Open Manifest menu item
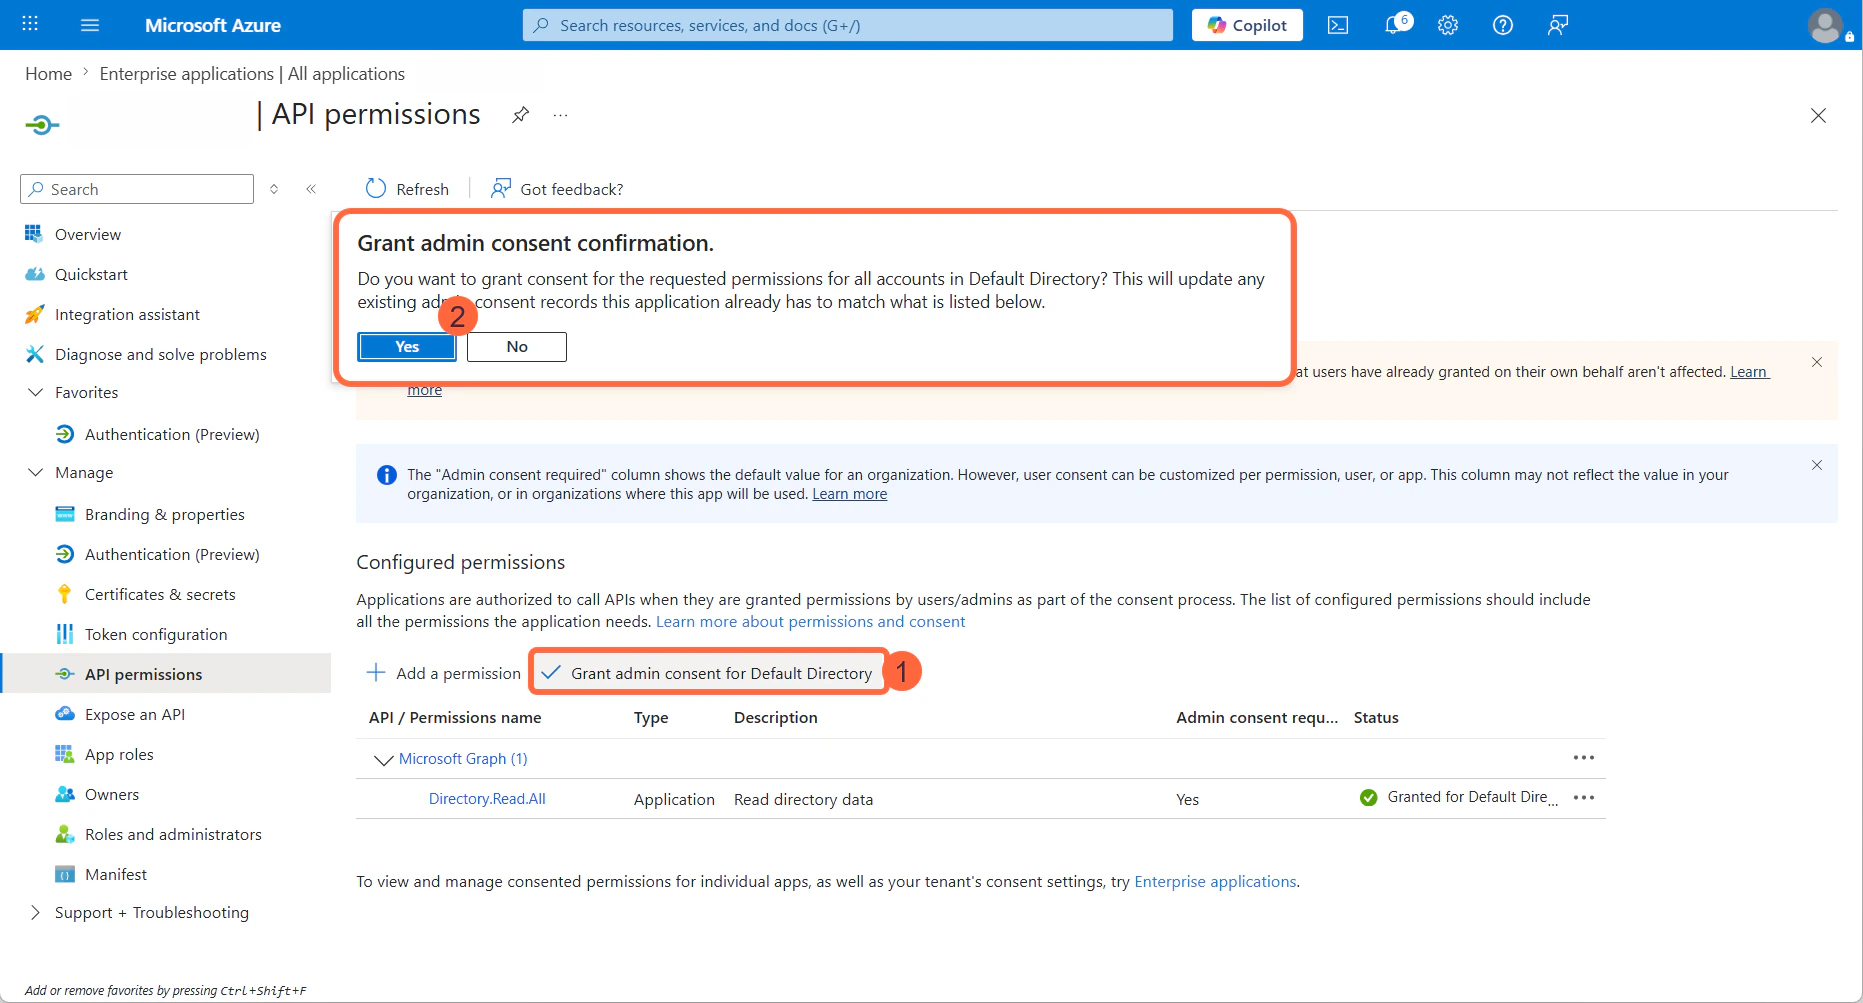The image size is (1863, 1003). pyautogui.click(x=116, y=874)
